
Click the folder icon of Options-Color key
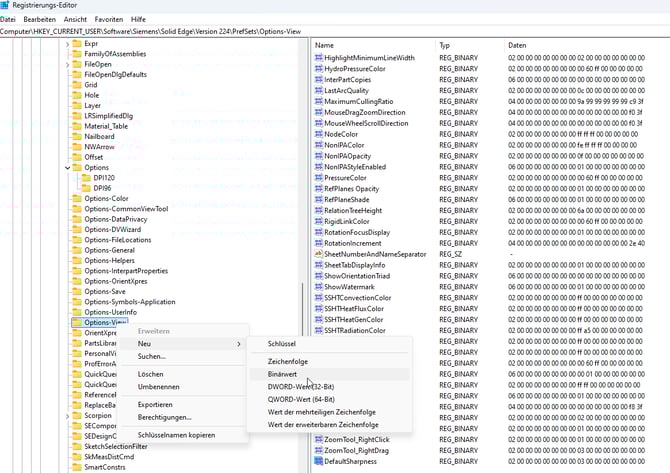(76, 198)
